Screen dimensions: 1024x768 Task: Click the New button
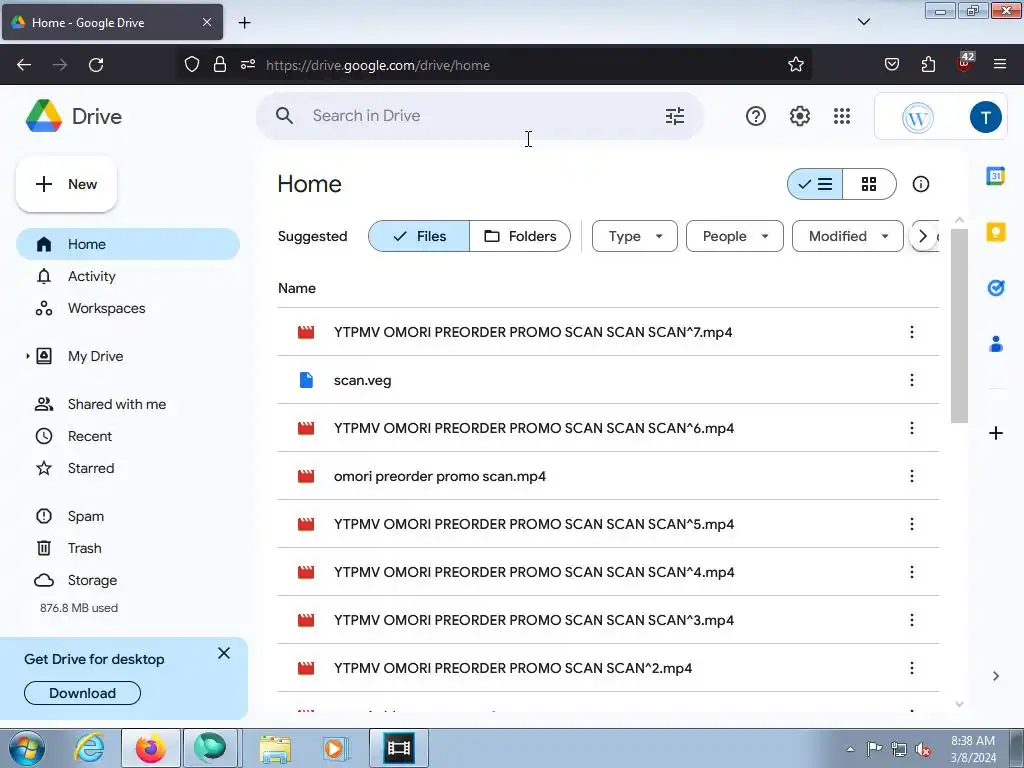(x=66, y=184)
